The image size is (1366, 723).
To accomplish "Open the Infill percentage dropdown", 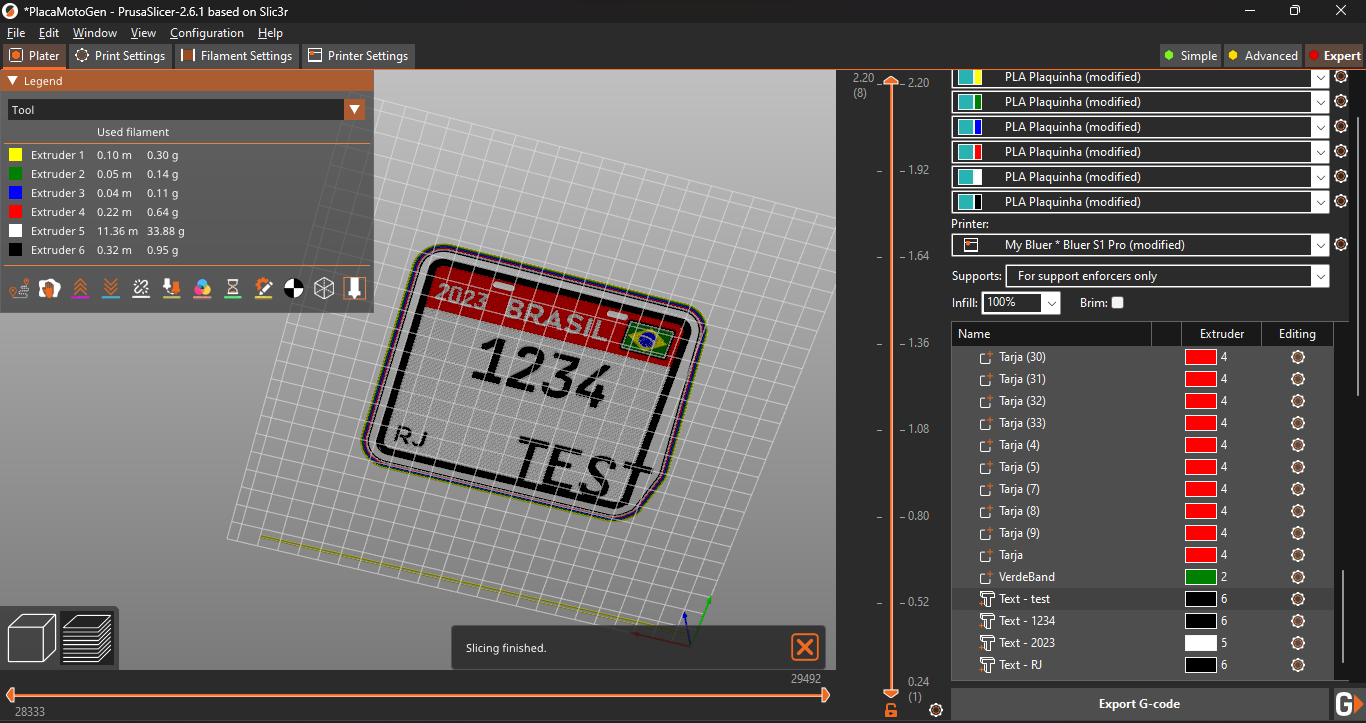I will [1051, 302].
